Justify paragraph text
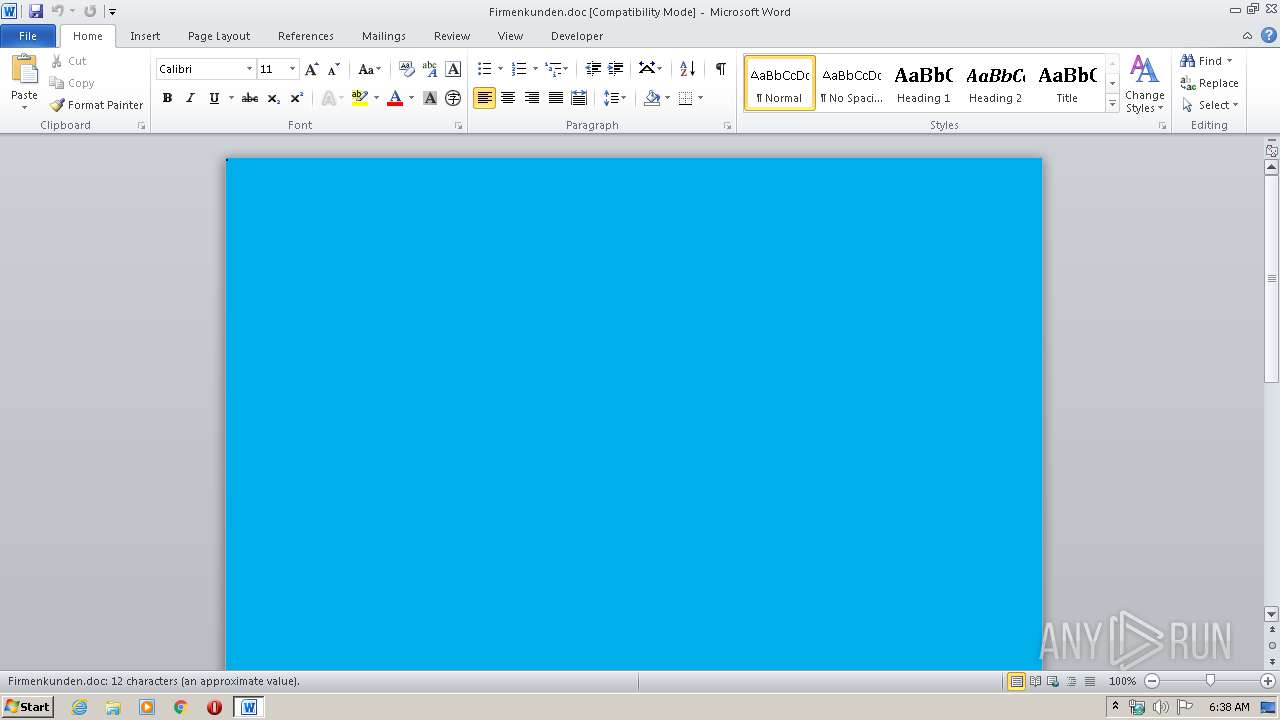Screen dimensions: 1280x720 pos(555,98)
